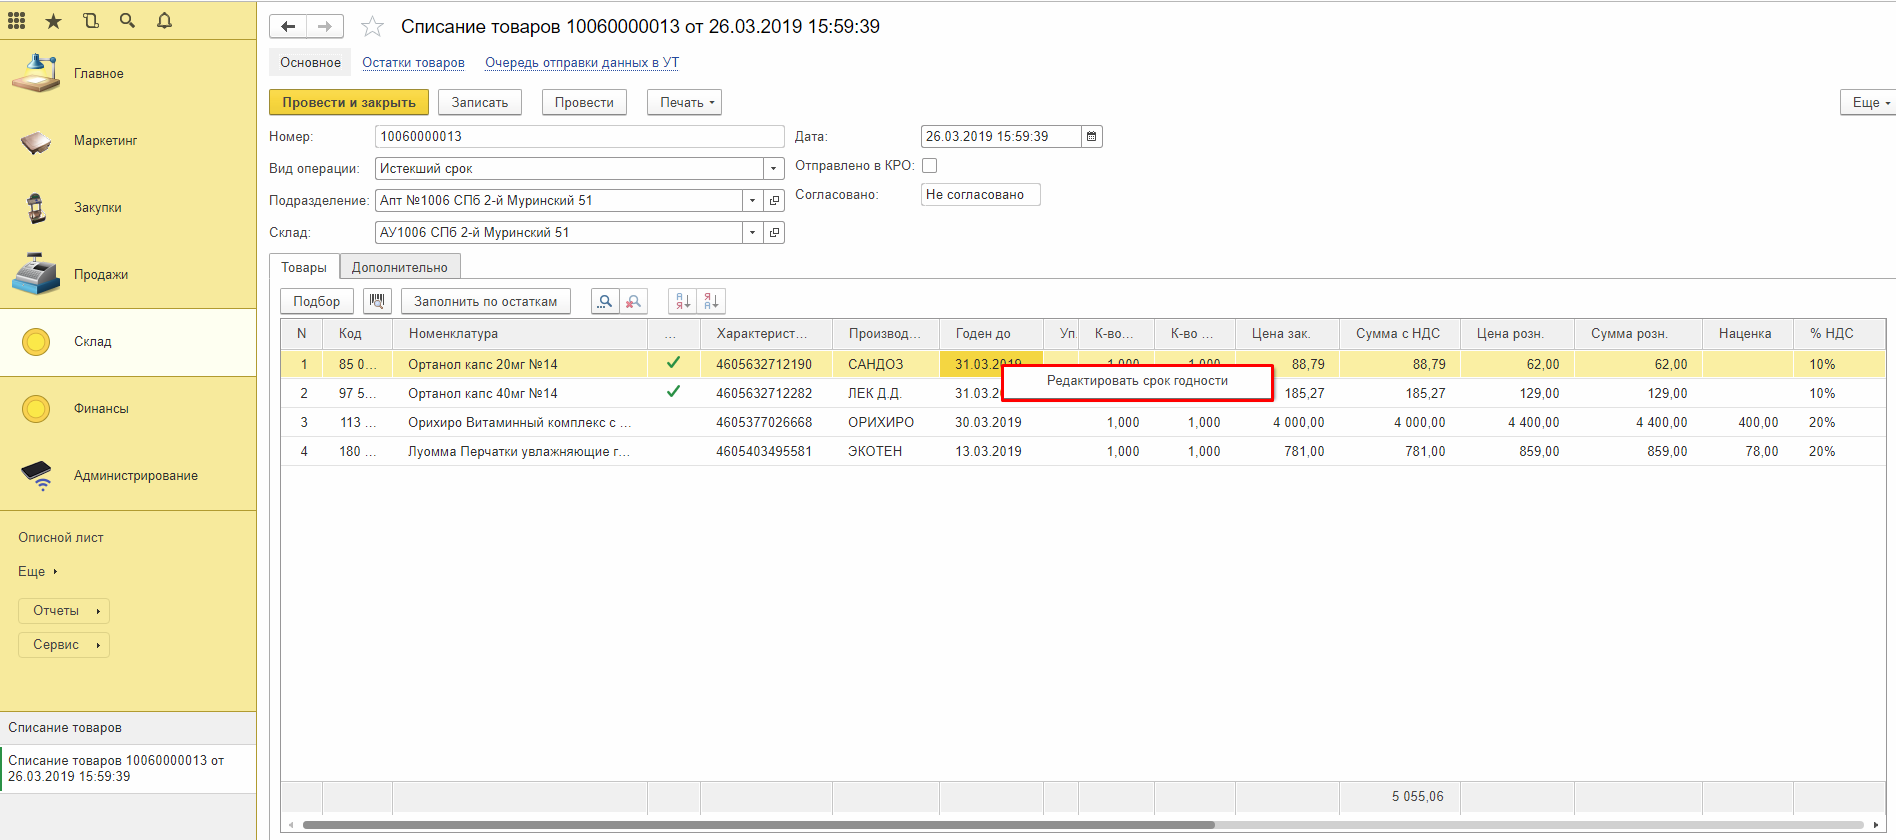
Task: Open the Остатки товаров link
Action: [413, 63]
